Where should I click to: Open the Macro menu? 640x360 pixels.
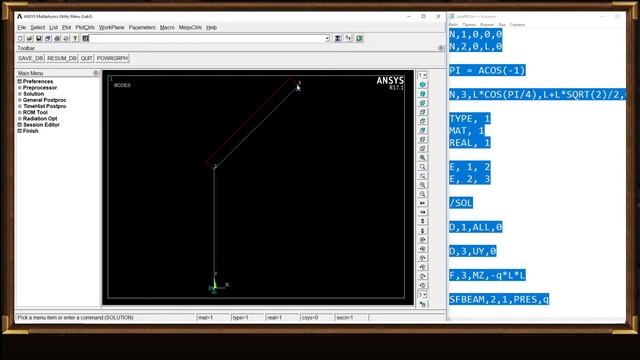167,27
